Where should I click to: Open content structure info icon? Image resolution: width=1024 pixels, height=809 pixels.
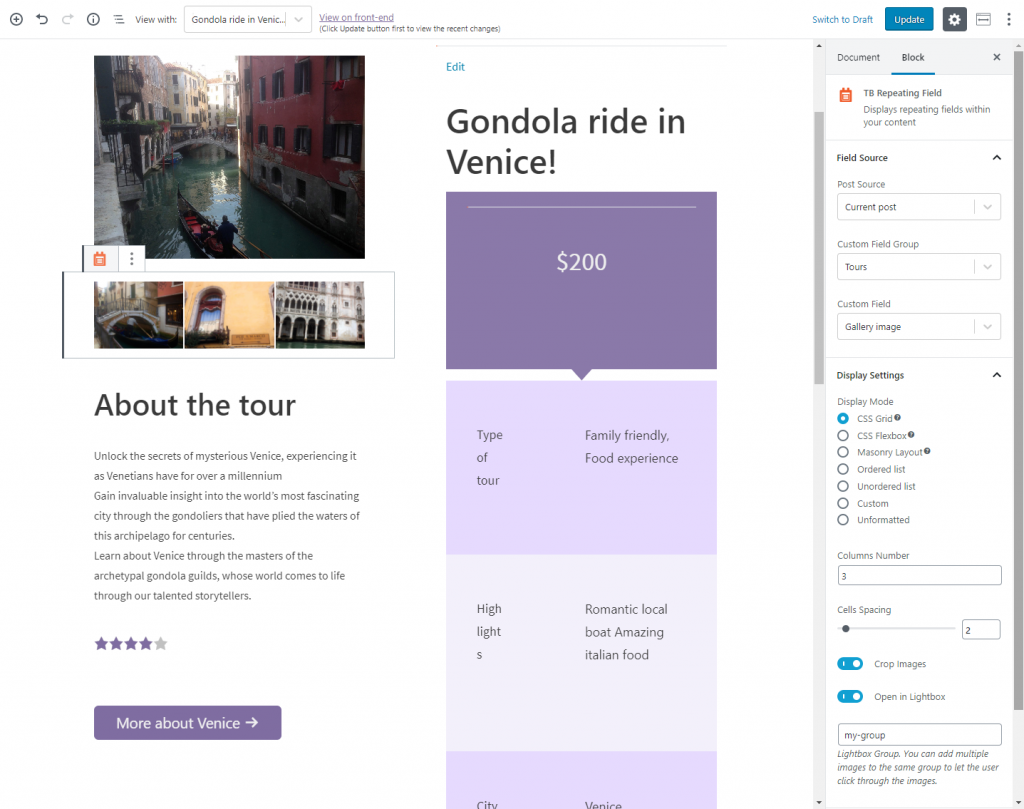93,20
